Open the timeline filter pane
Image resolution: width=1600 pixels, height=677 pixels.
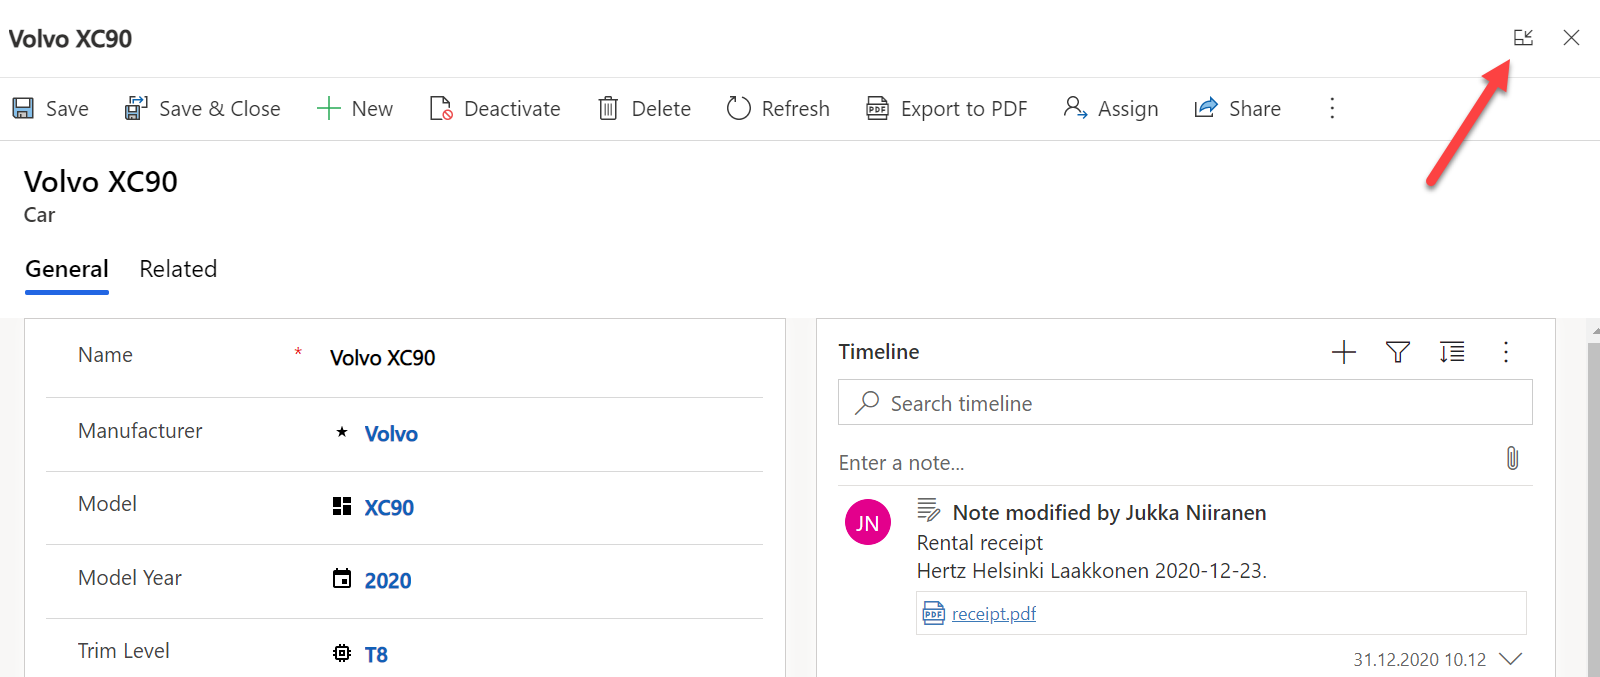coord(1398,352)
